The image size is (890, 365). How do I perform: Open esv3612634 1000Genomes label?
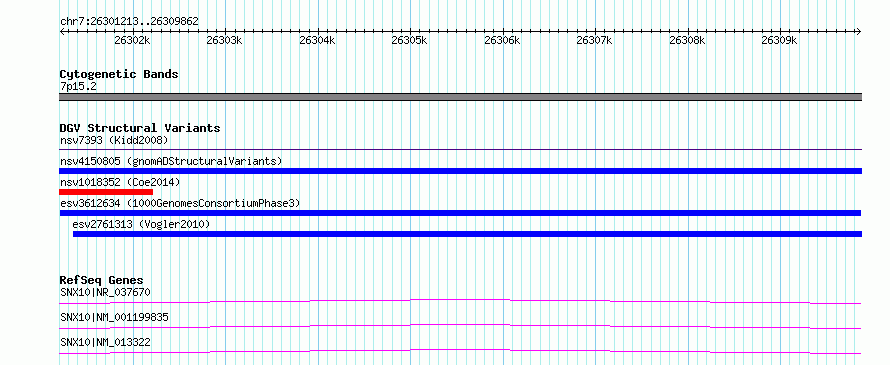(180, 203)
